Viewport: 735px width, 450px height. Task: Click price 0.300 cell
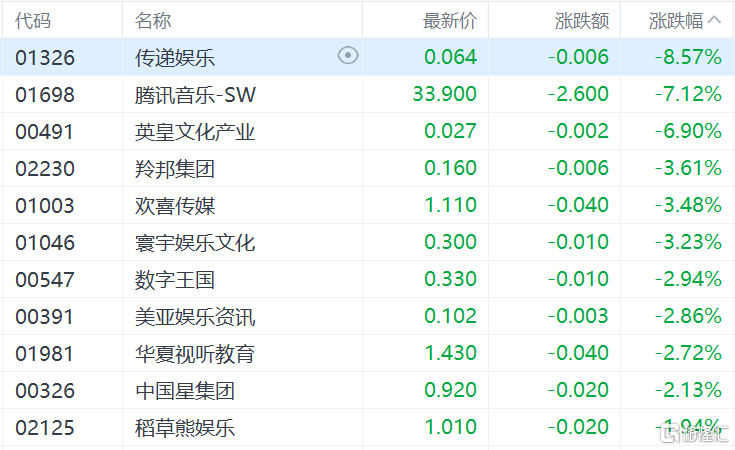tap(450, 242)
